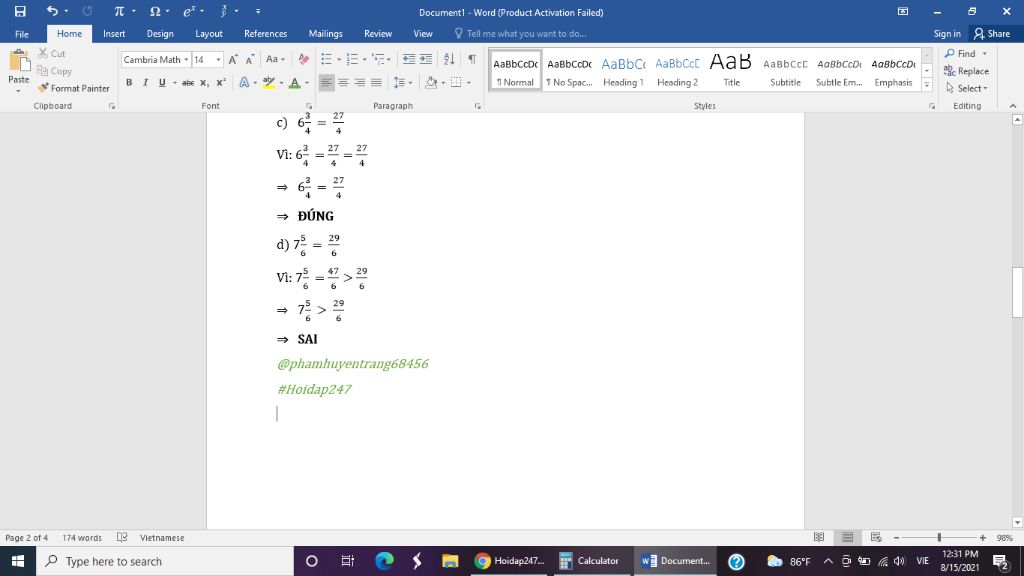Image resolution: width=1024 pixels, height=576 pixels.
Task: Open the Font dialog launcher
Action: [309, 106]
